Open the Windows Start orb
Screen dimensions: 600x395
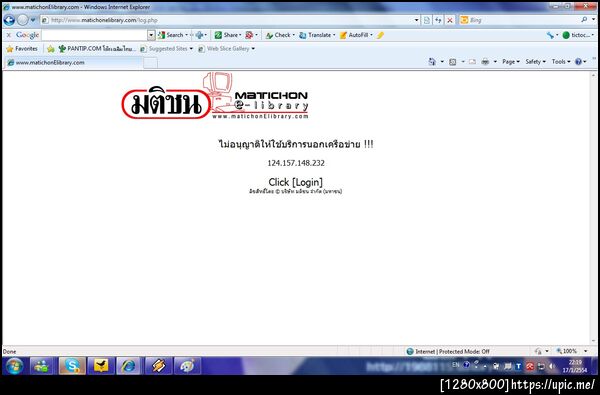pyautogui.click(x=14, y=366)
